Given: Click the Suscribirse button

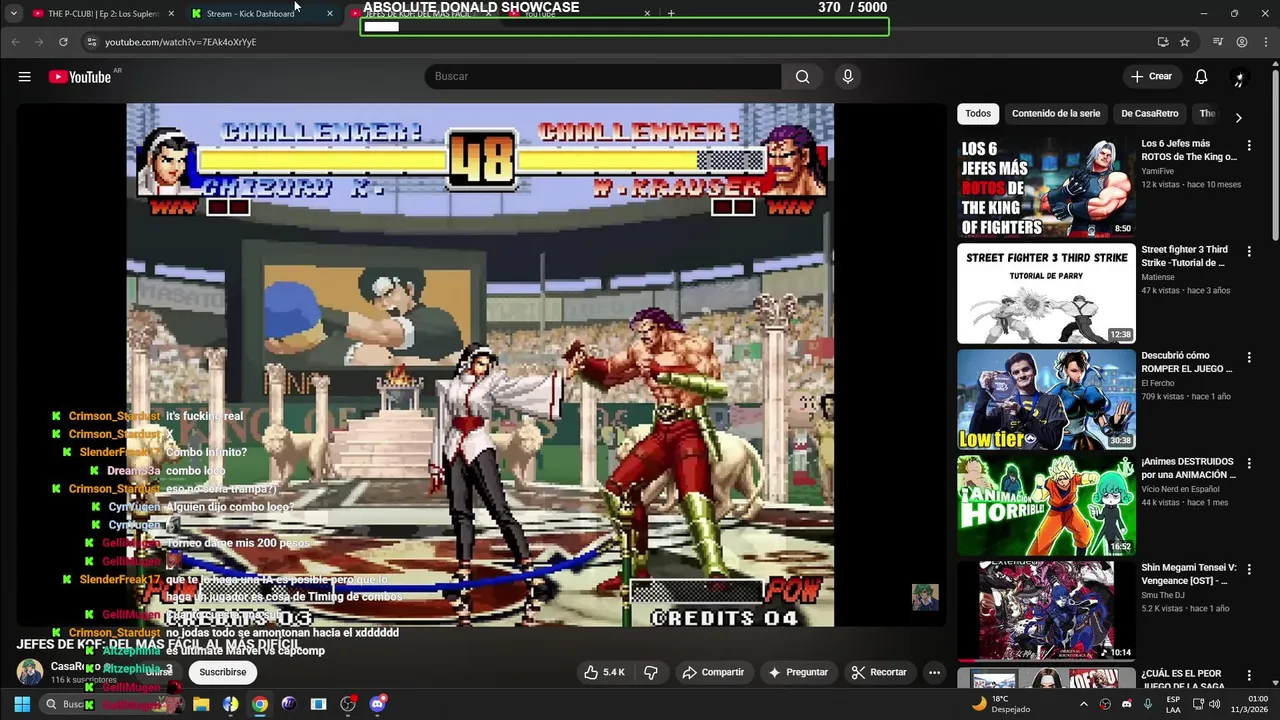Looking at the screenshot, I should tap(222, 672).
